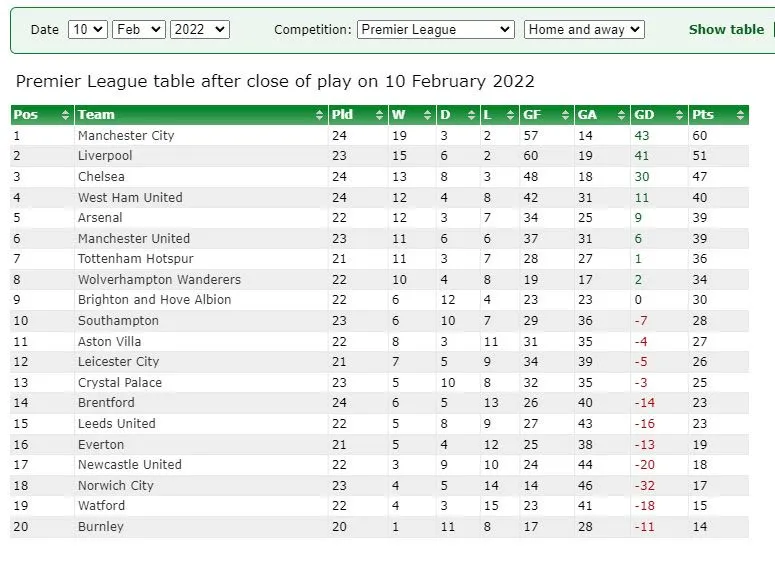775x580 pixels.
Task: Sort table by Pos column arrows
Action: coord(66,115)
